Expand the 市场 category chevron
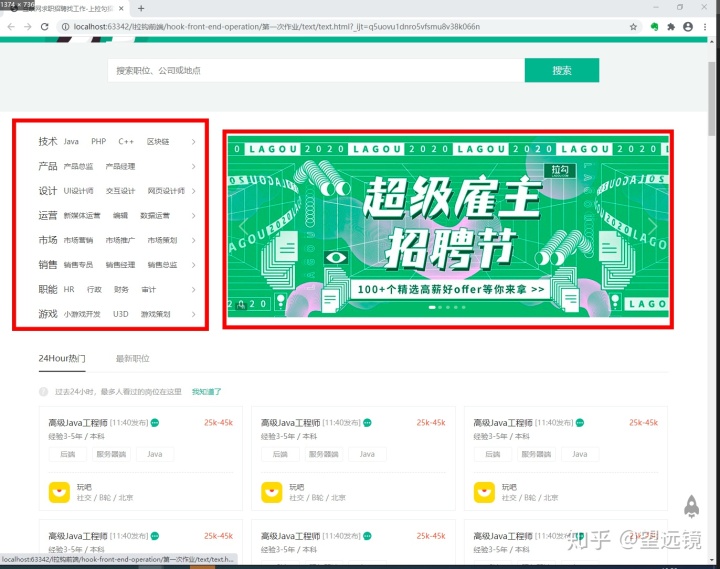The height and width of the screenshot is (569, 720). pos(193,240)
